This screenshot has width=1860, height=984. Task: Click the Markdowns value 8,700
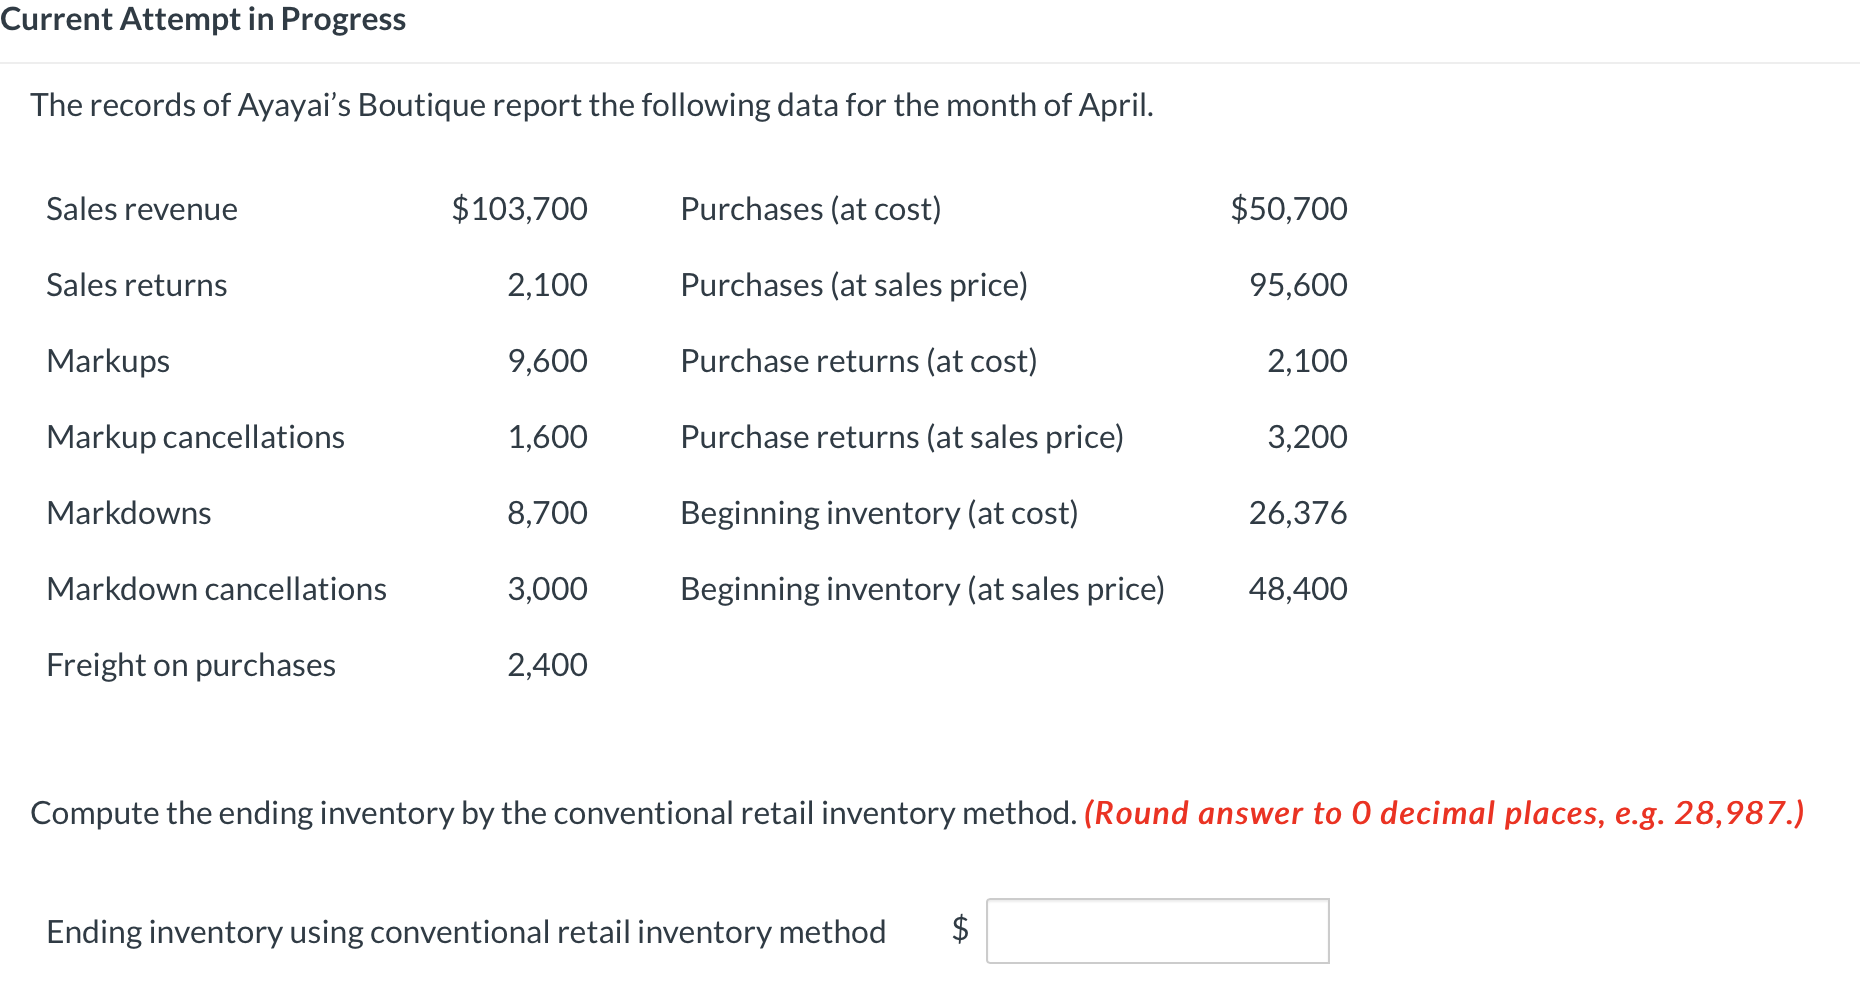547,513
